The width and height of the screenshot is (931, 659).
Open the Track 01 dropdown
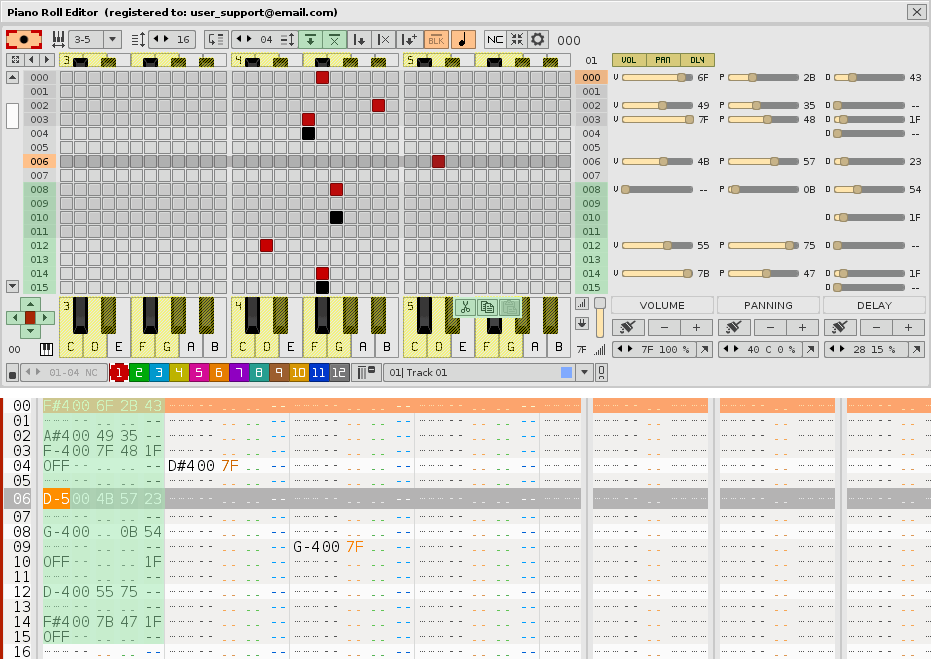pos(585,372)
